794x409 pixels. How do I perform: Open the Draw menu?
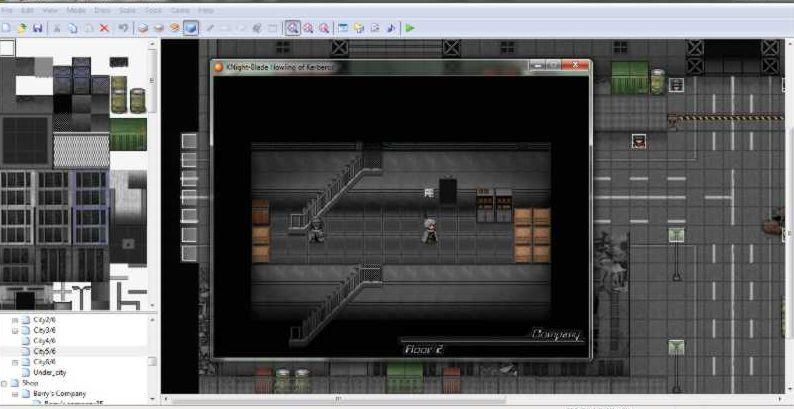[103, 10]
